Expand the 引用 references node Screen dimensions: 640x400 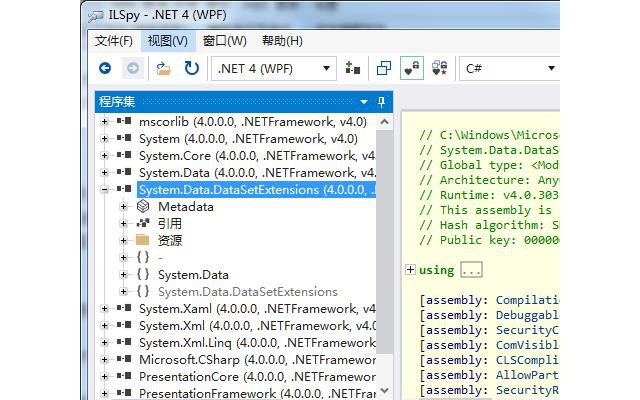123,223
